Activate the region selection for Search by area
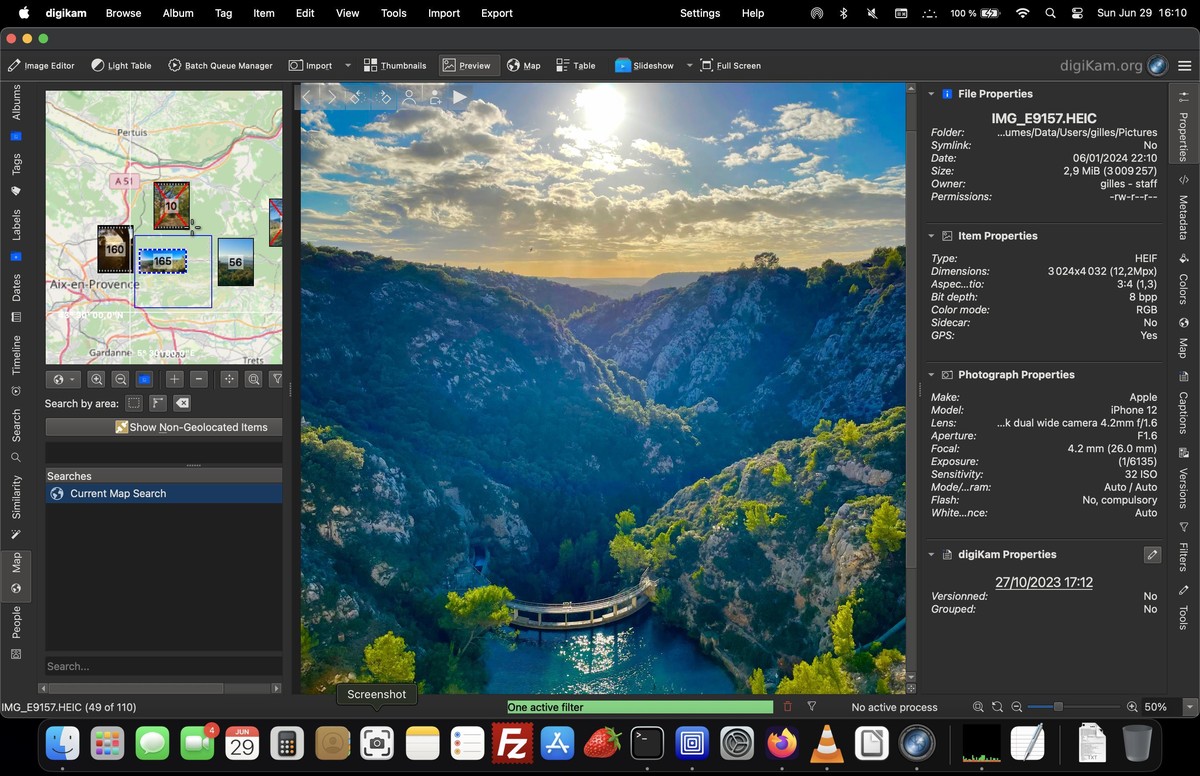Image resolution: width=1200 pixels, height=776 pixels. (133, 402)
